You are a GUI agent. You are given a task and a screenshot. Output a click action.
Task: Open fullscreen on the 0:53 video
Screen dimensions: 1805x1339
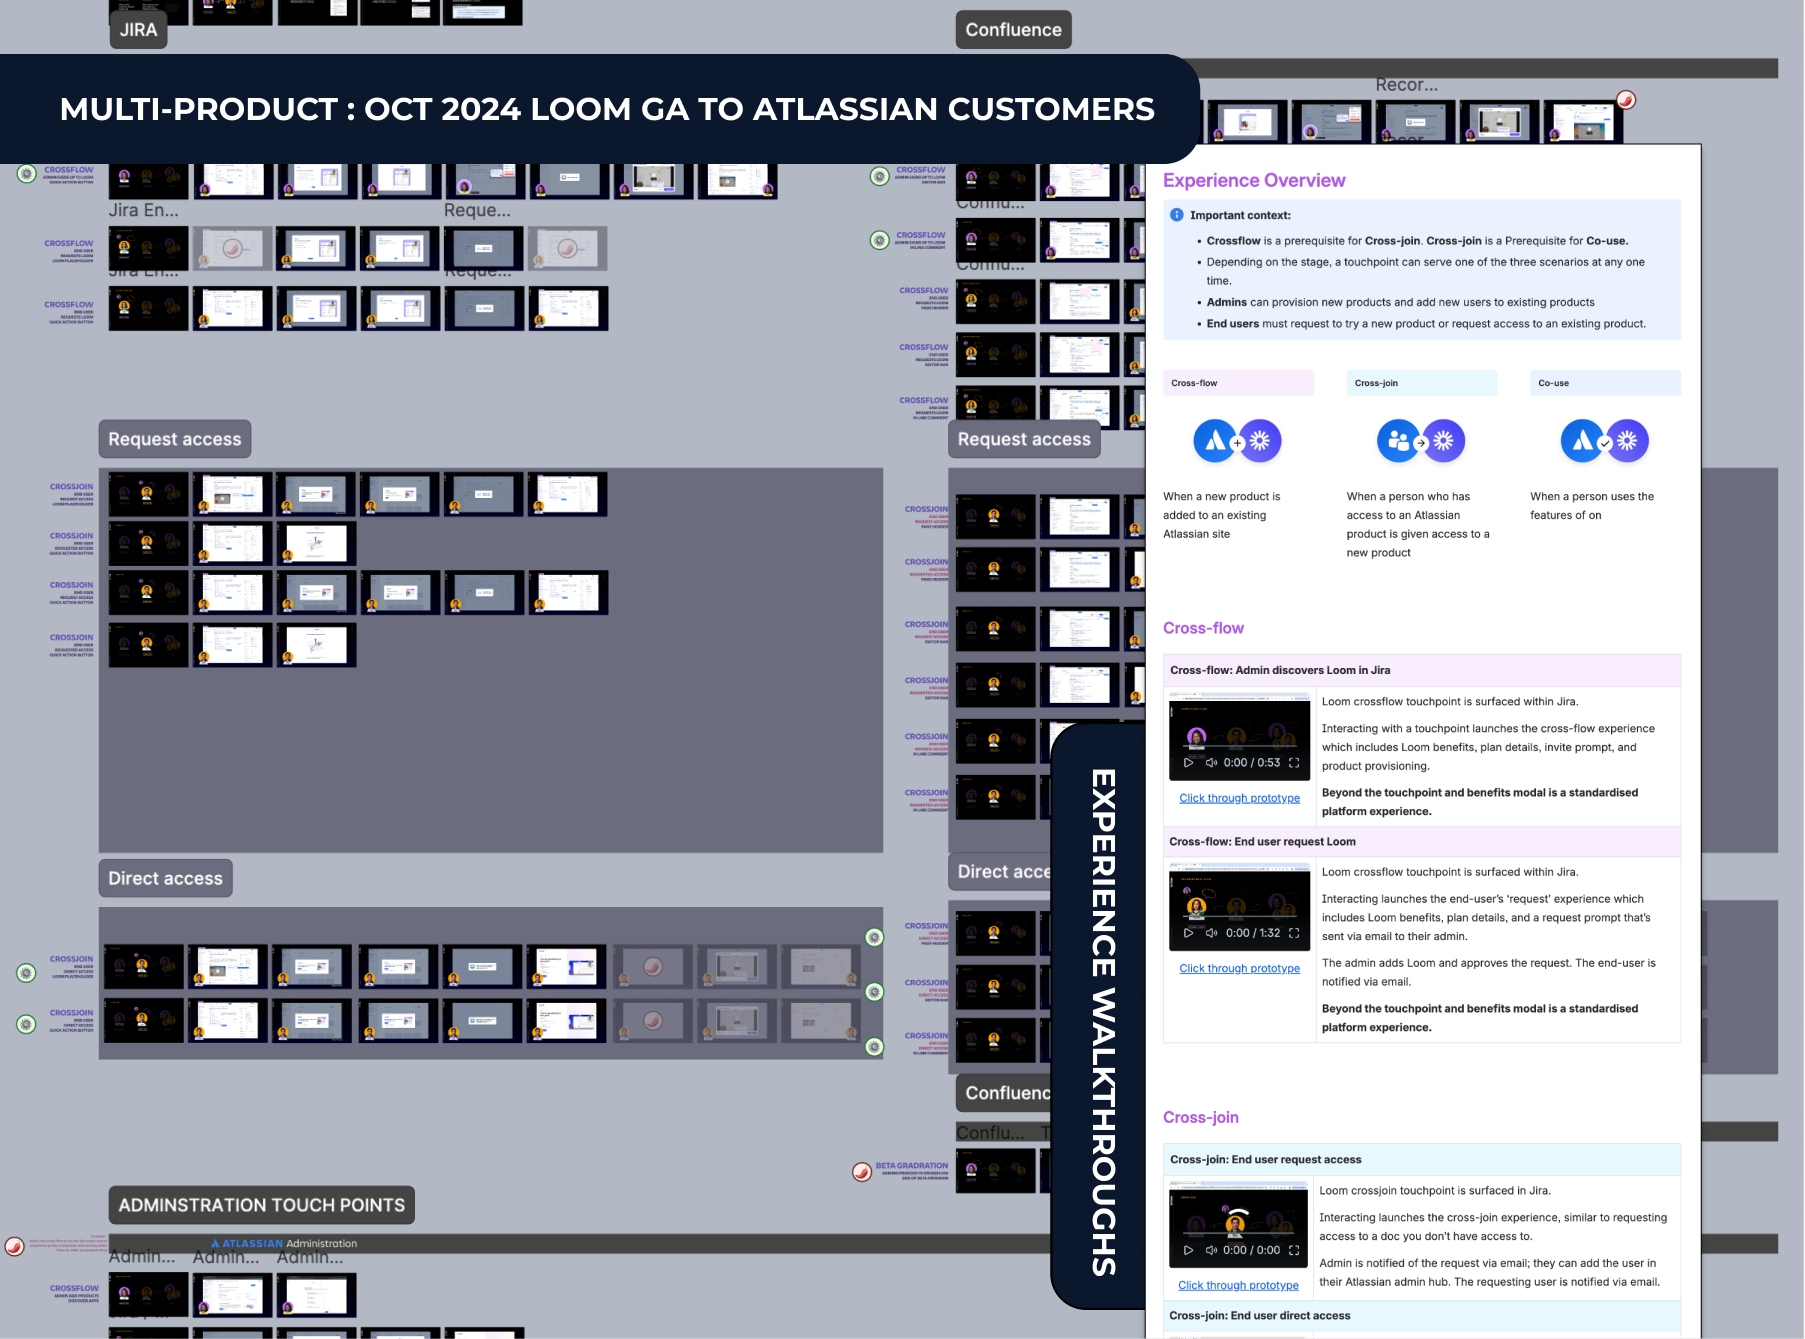click(1294, 763)
